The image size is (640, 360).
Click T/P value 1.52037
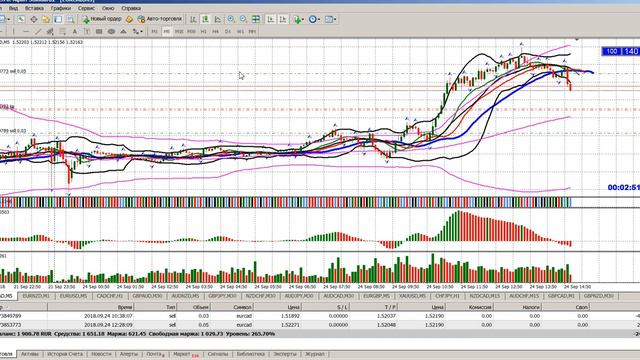(x=387, y=316)
